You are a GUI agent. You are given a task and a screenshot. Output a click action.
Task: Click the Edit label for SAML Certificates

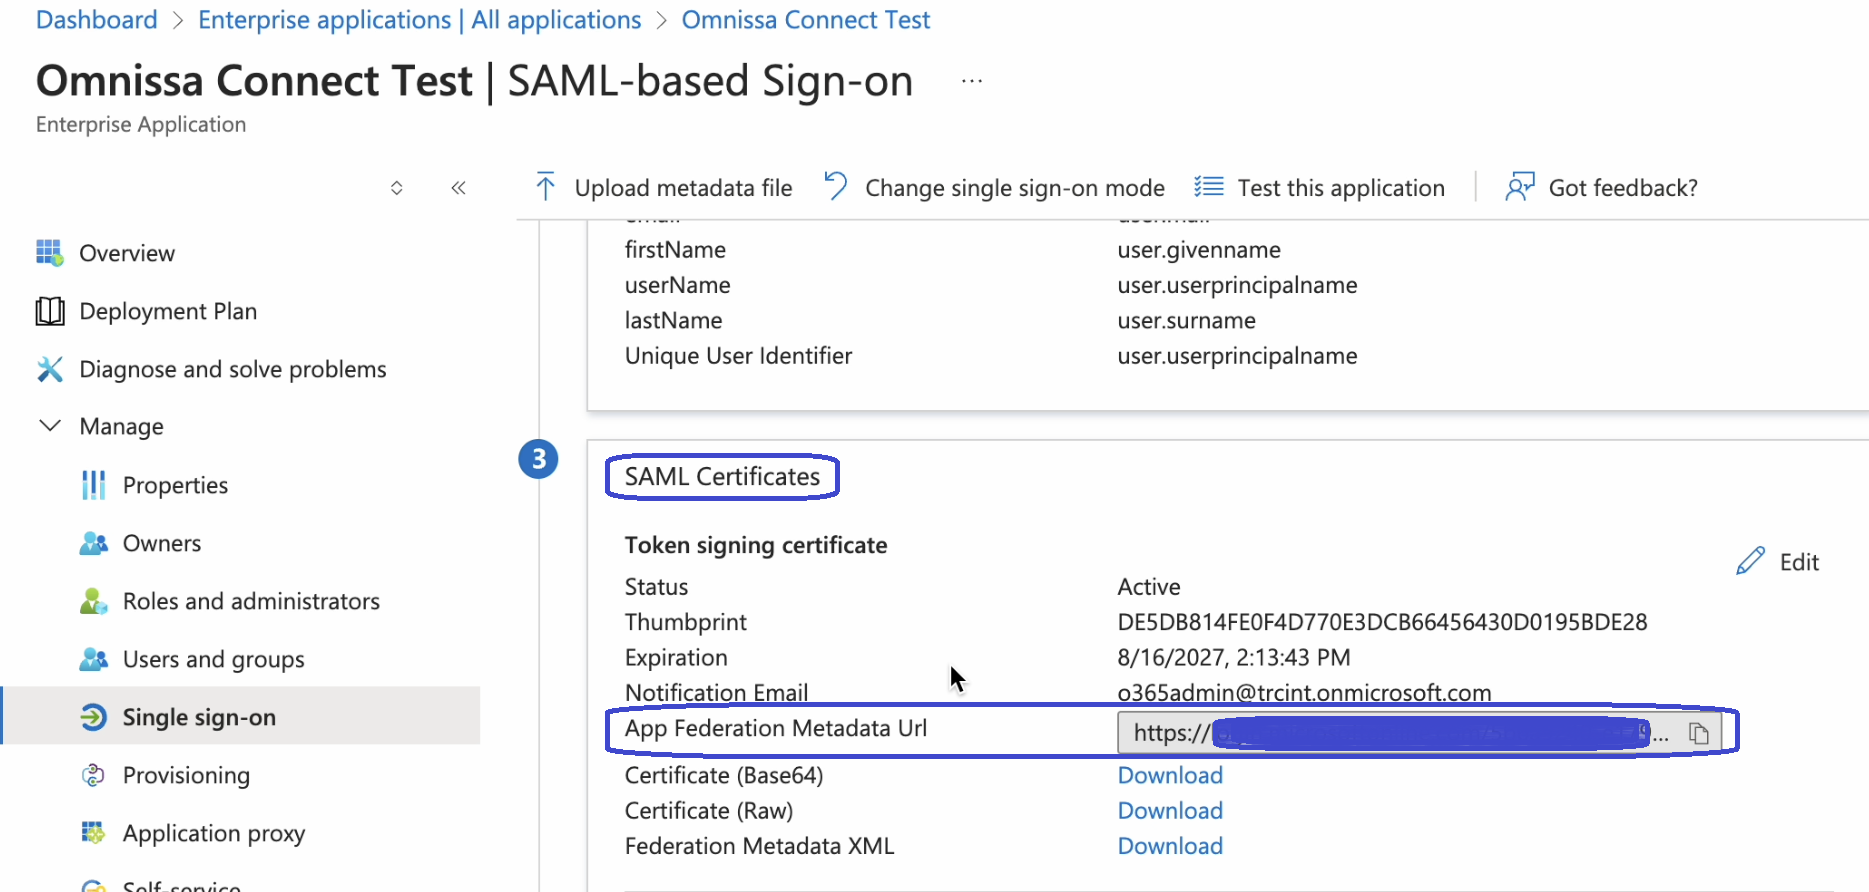pos(1799,562)
